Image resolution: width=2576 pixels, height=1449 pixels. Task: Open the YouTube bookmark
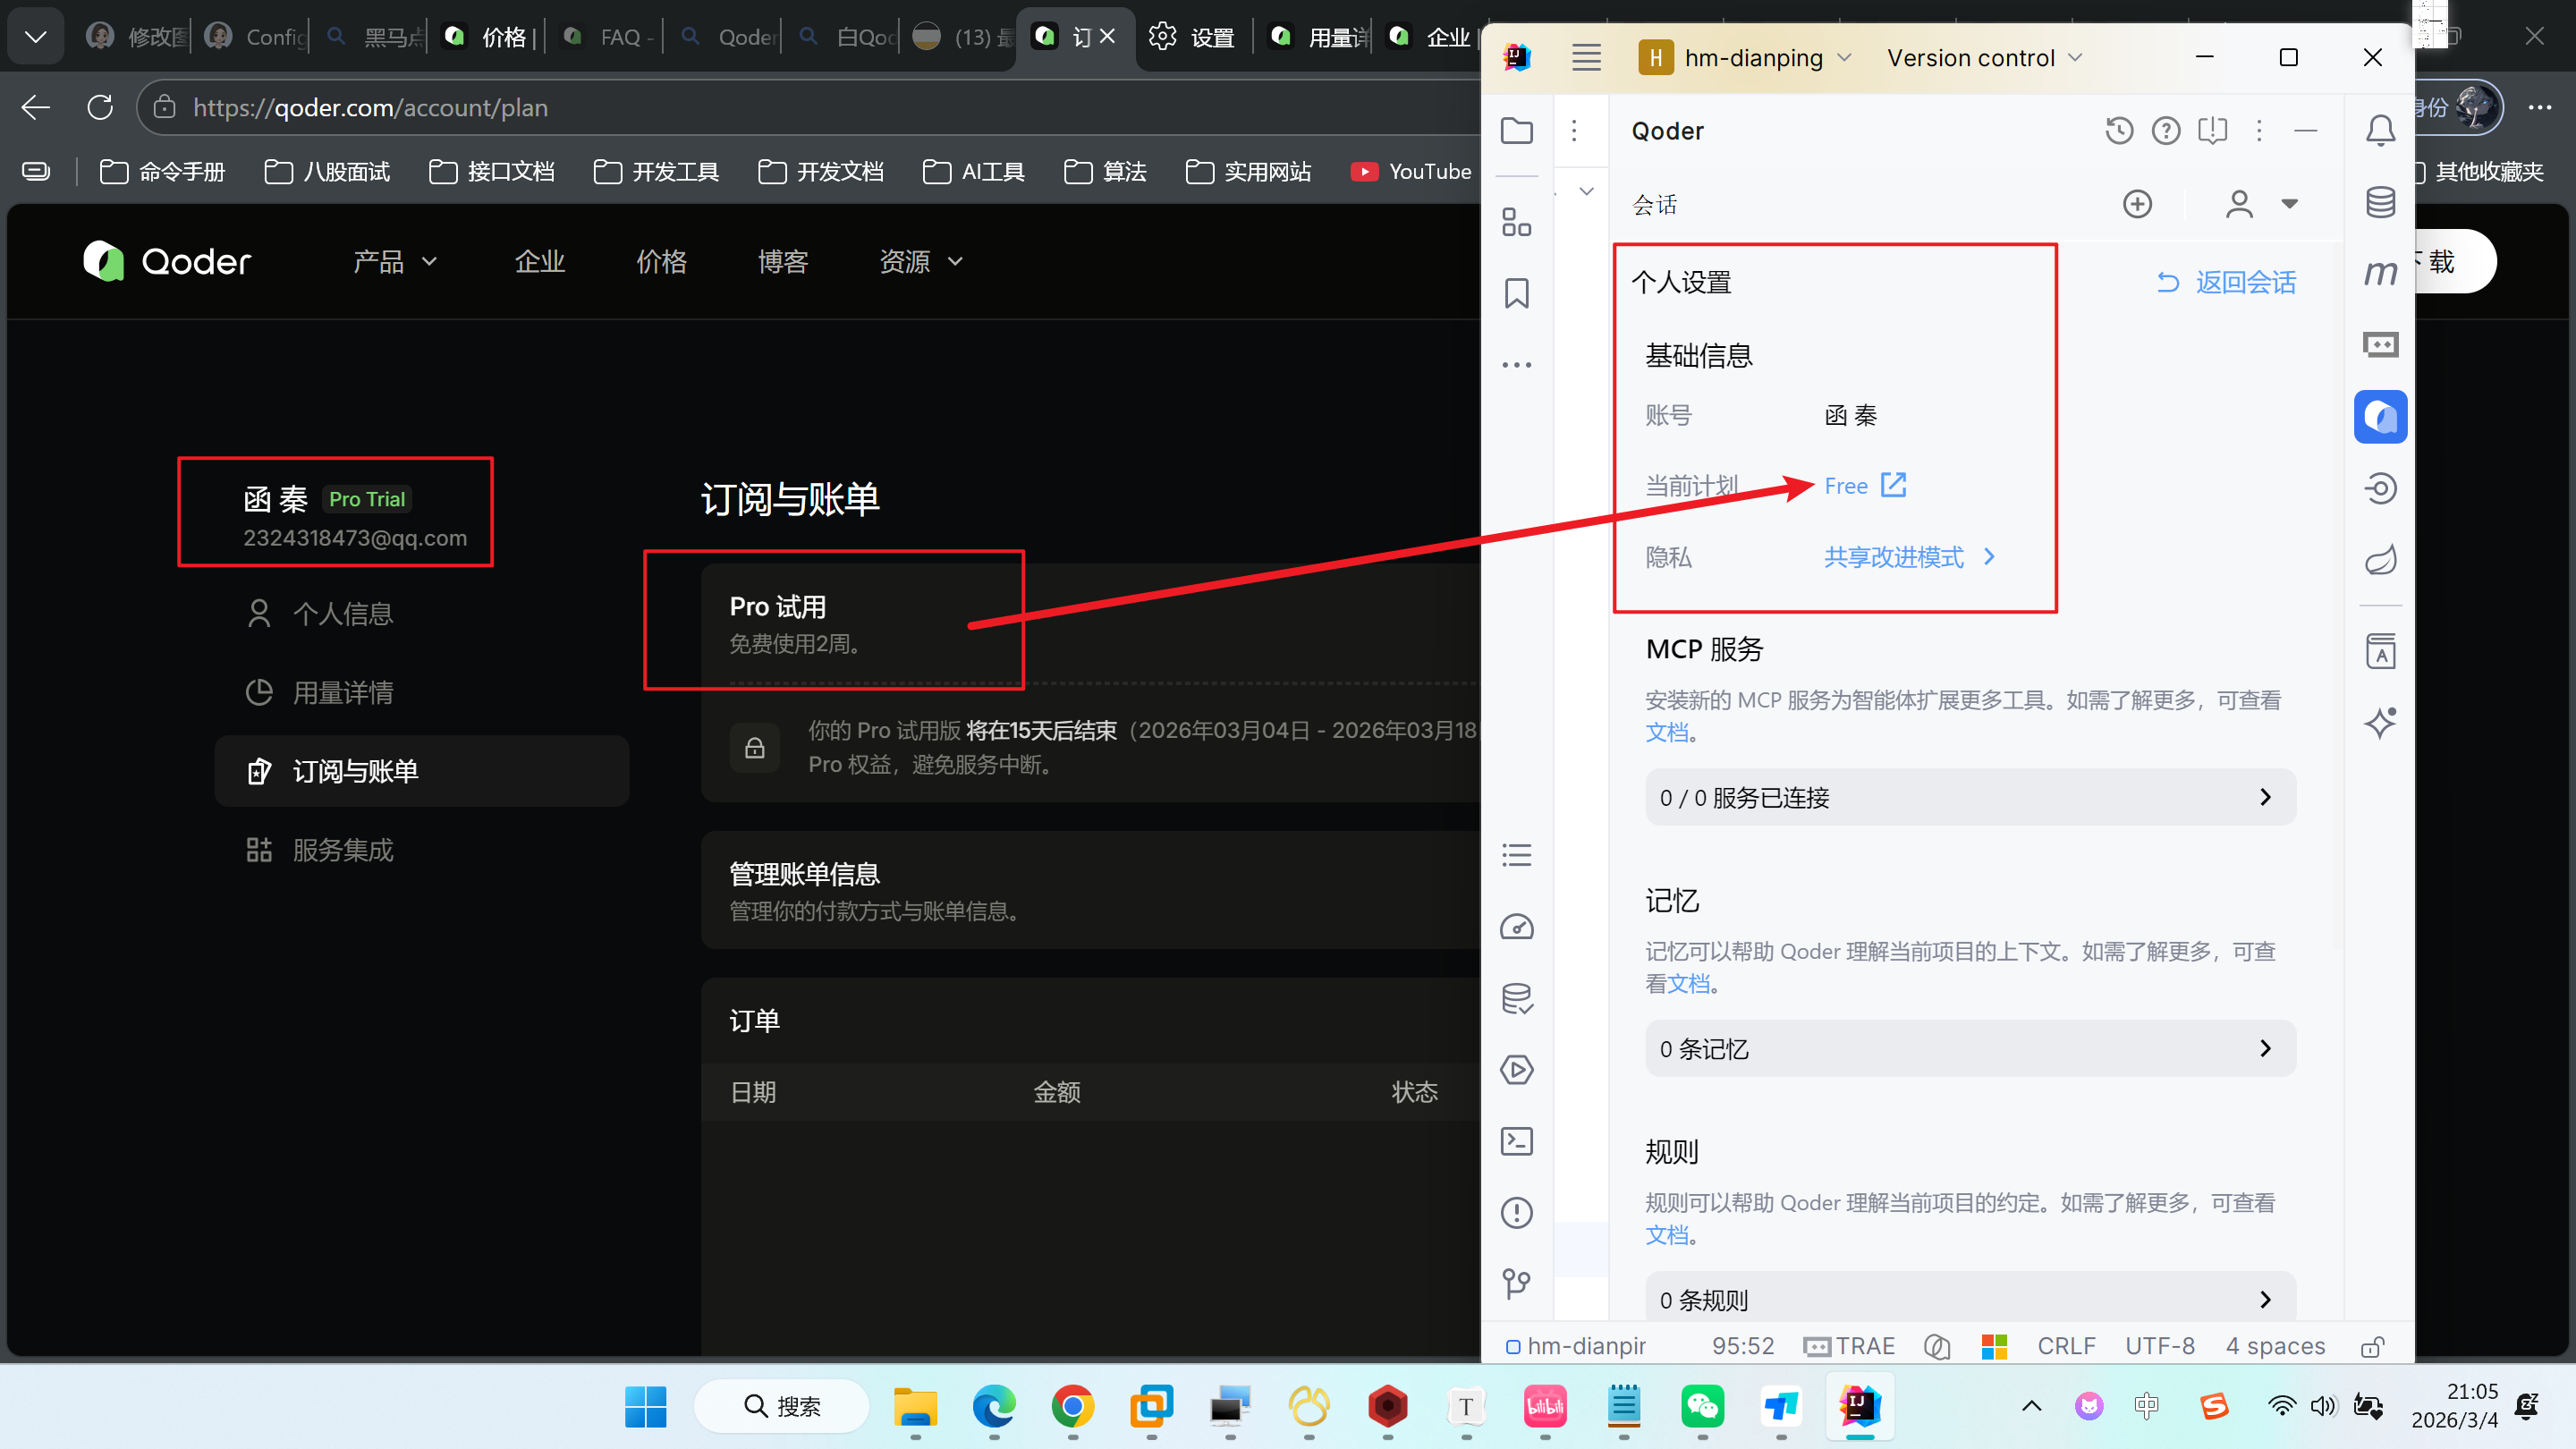pyautogui.click(x=1410, y=172)
